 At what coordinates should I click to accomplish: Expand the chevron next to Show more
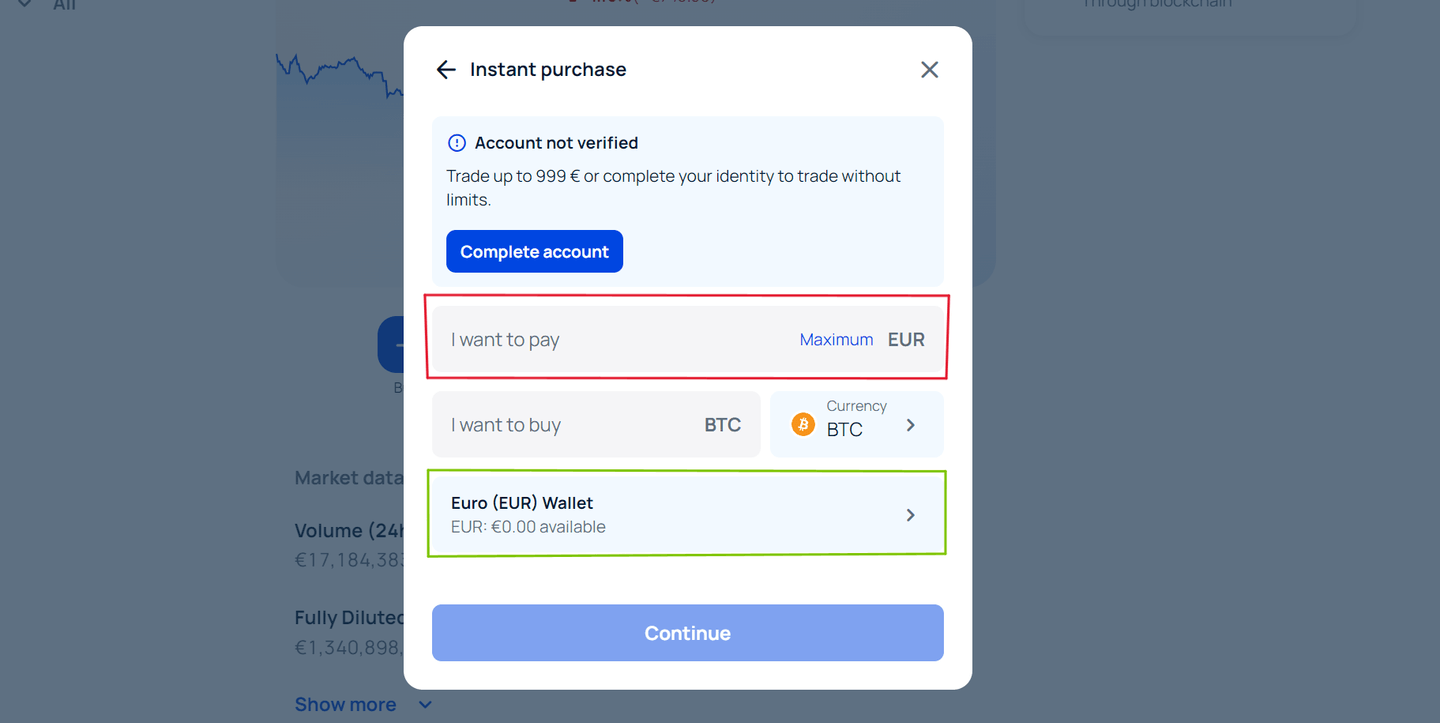point(425,704)
